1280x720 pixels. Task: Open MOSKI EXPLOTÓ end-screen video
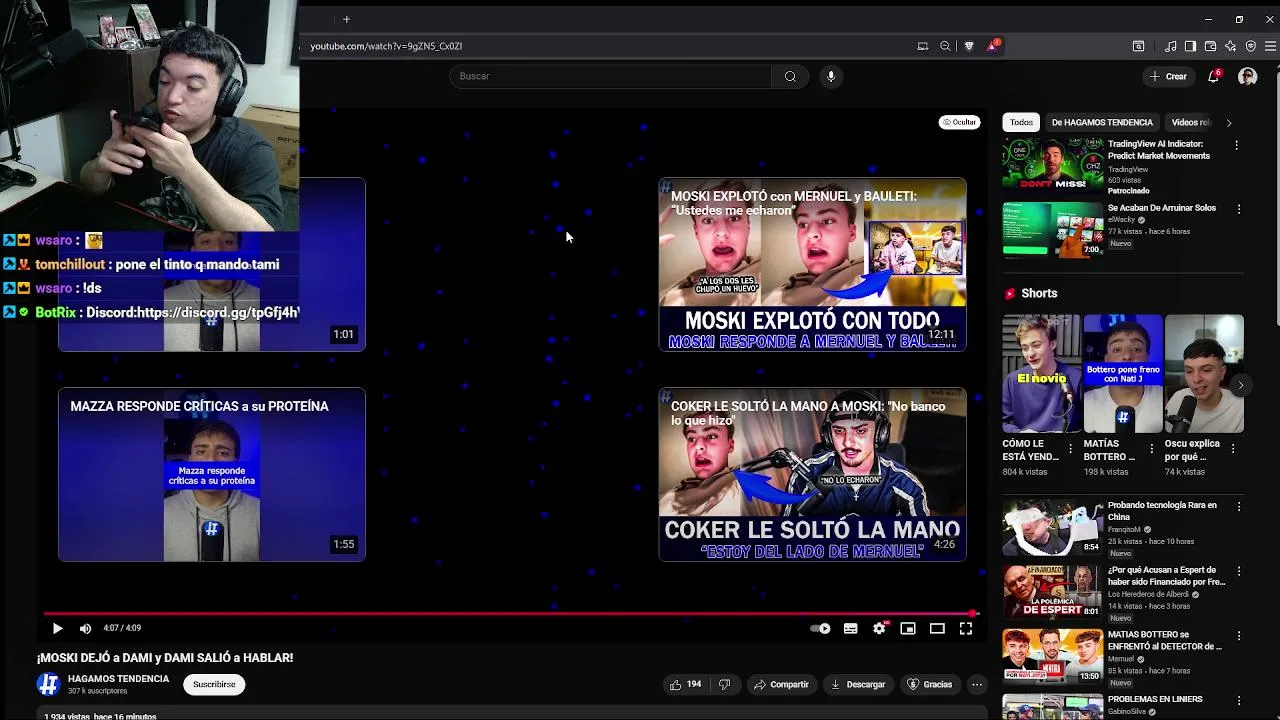tap(812, 264)
